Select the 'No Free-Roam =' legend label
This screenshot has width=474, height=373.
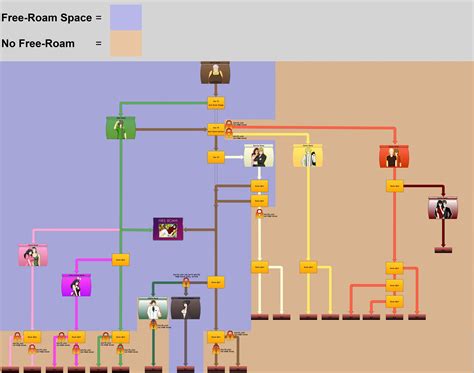click(51, 43)
